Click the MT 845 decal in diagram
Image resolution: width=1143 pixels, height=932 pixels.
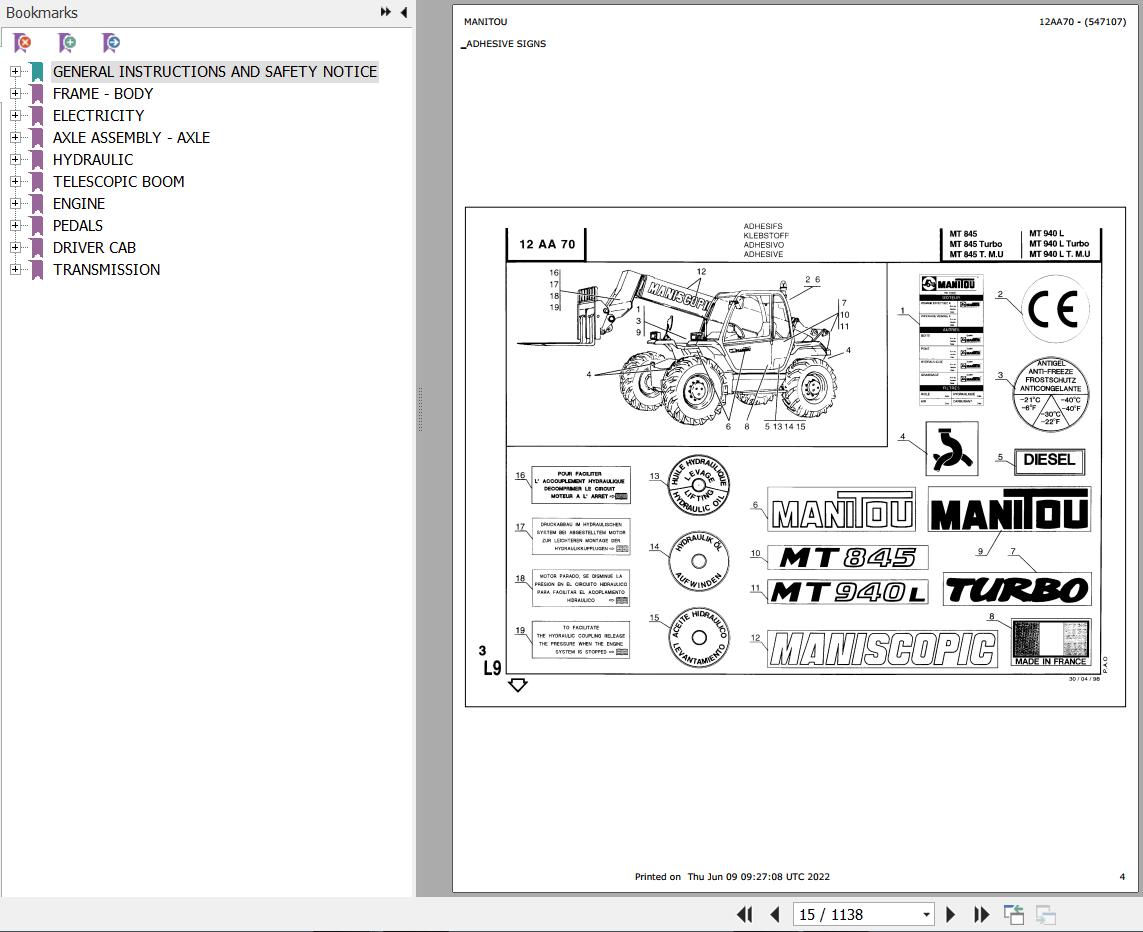point(848,557)
